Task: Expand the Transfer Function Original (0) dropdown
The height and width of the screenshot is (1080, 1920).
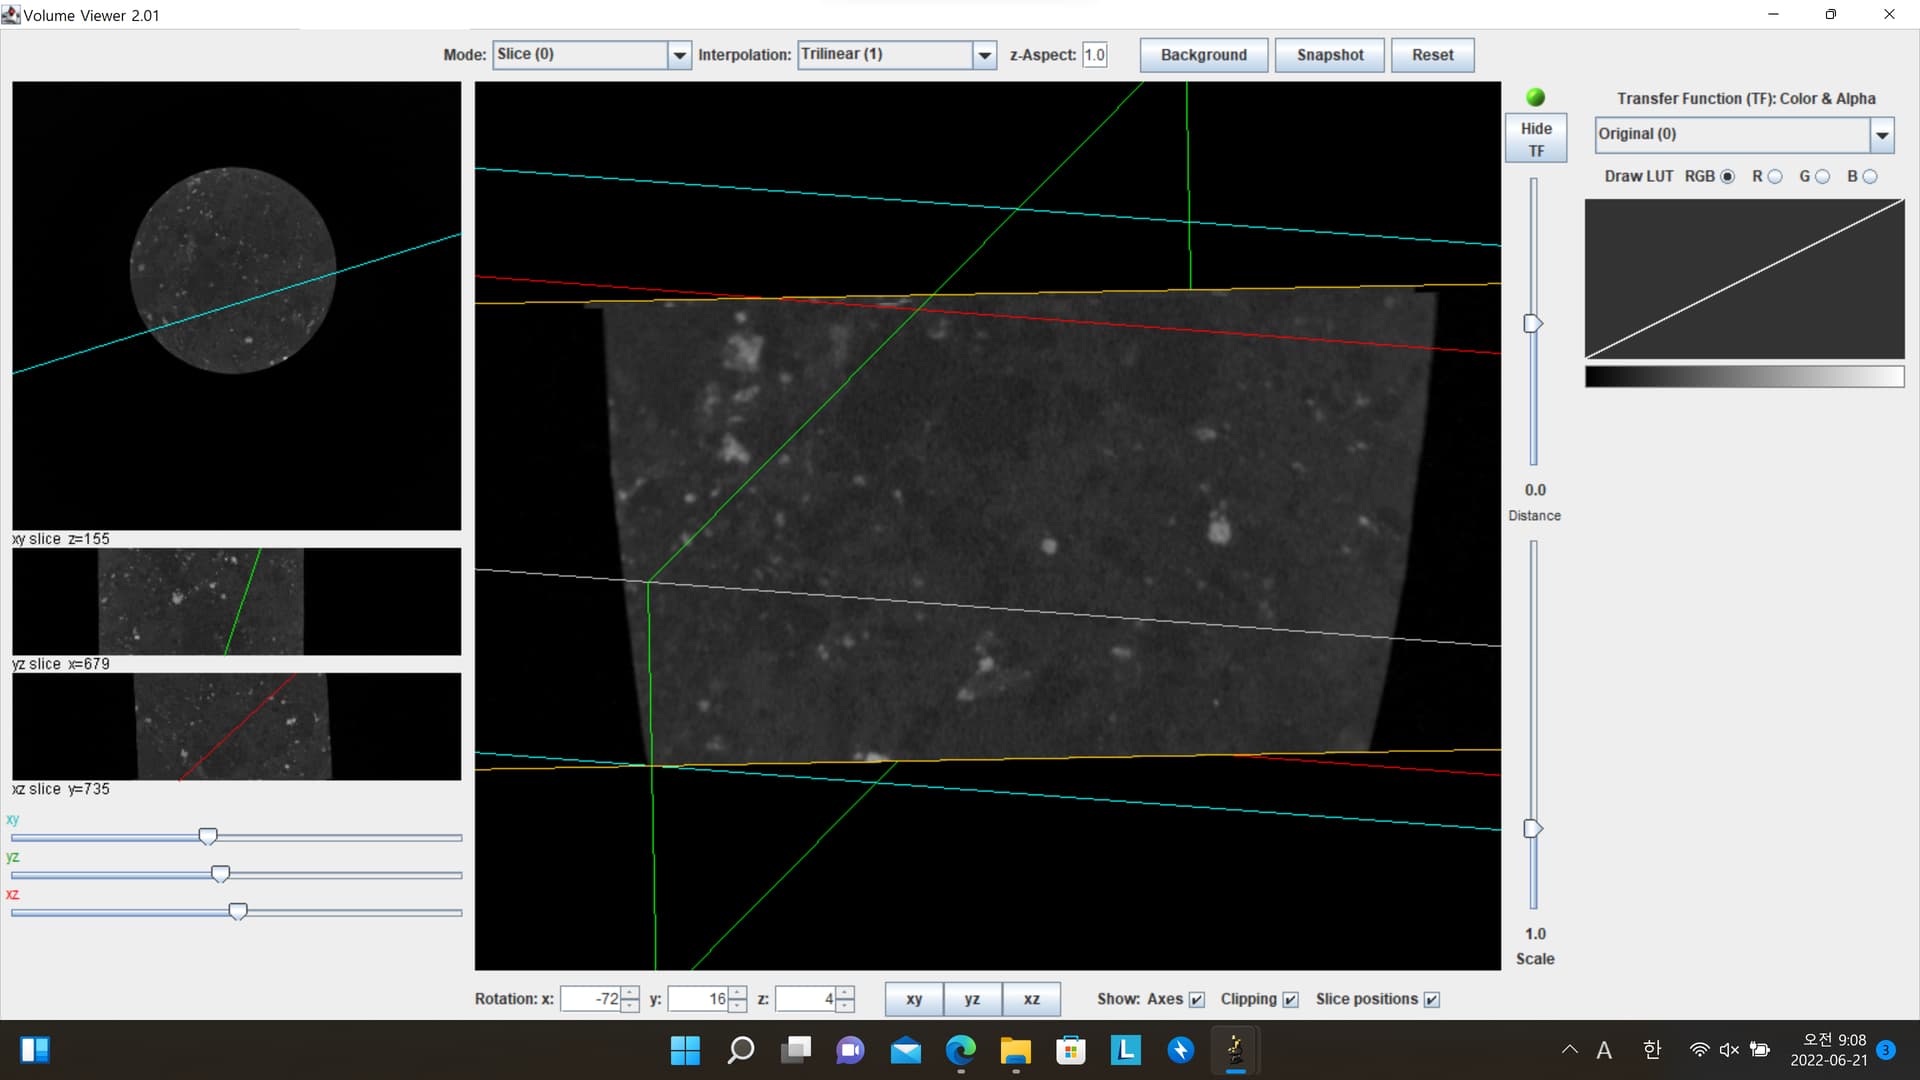Action: (x=1882, y=134)
